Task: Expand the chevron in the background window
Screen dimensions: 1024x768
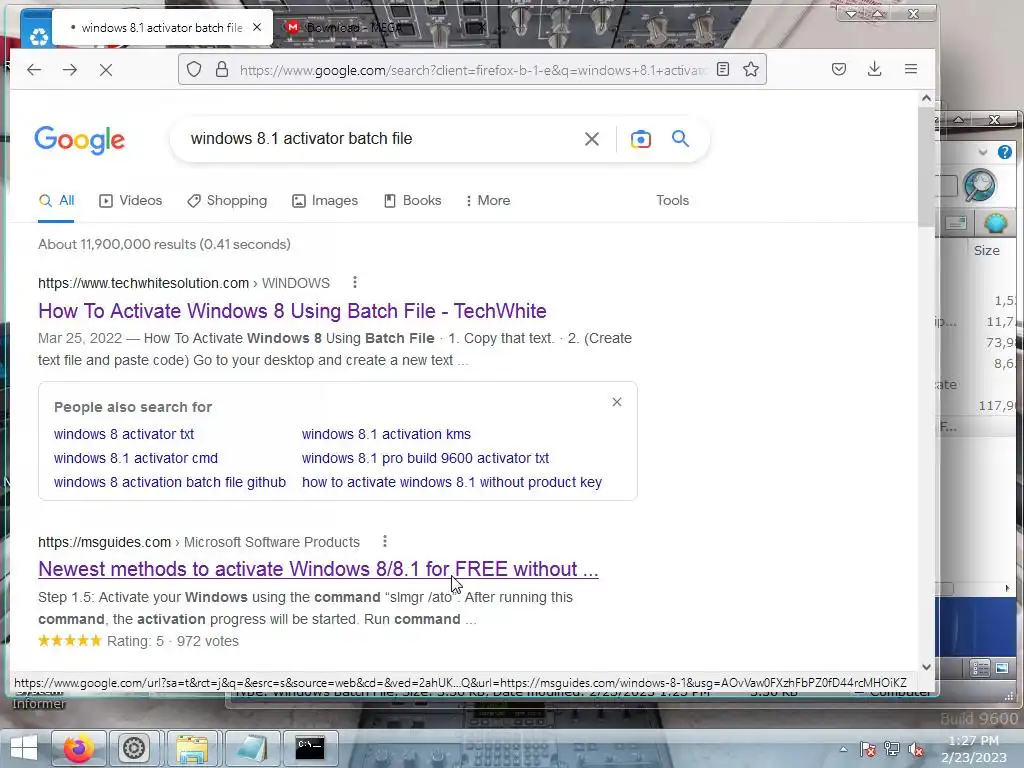Action: [983, 152]
